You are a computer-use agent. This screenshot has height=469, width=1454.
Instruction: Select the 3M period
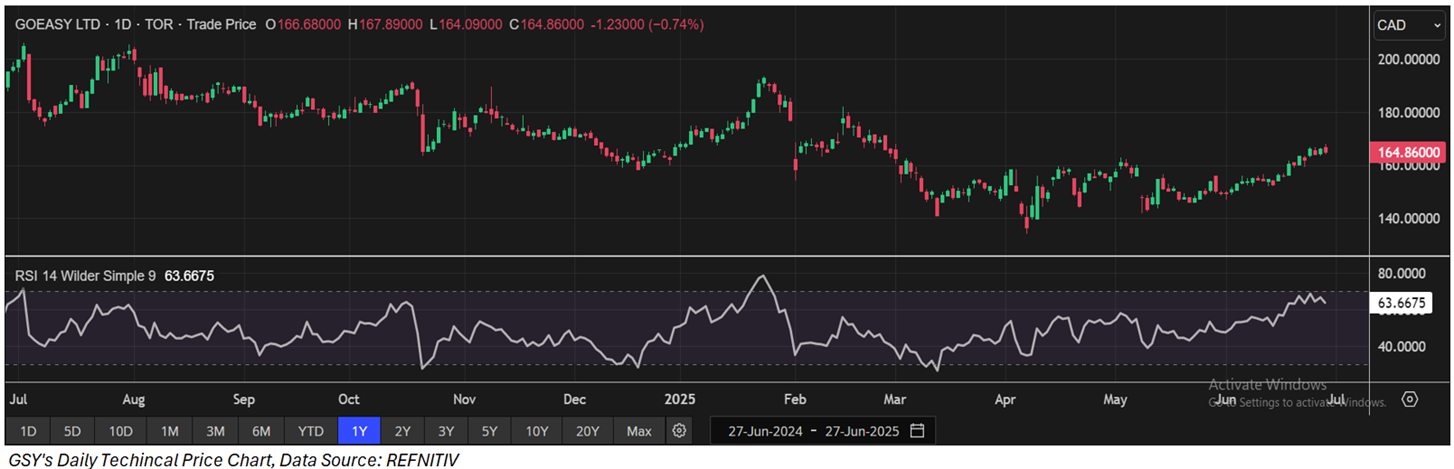tap(215, 431)
